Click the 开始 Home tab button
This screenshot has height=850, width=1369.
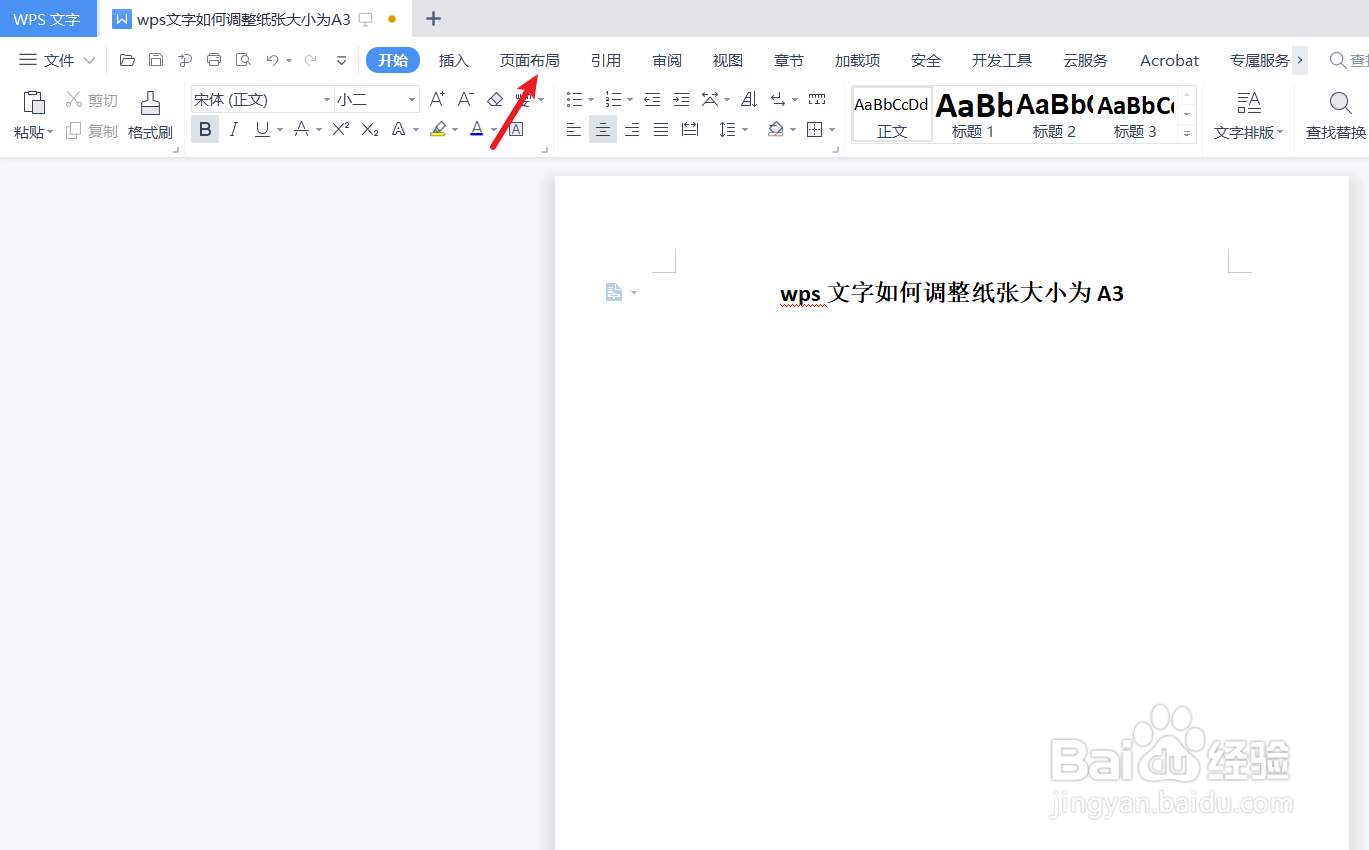pos(393,60)
